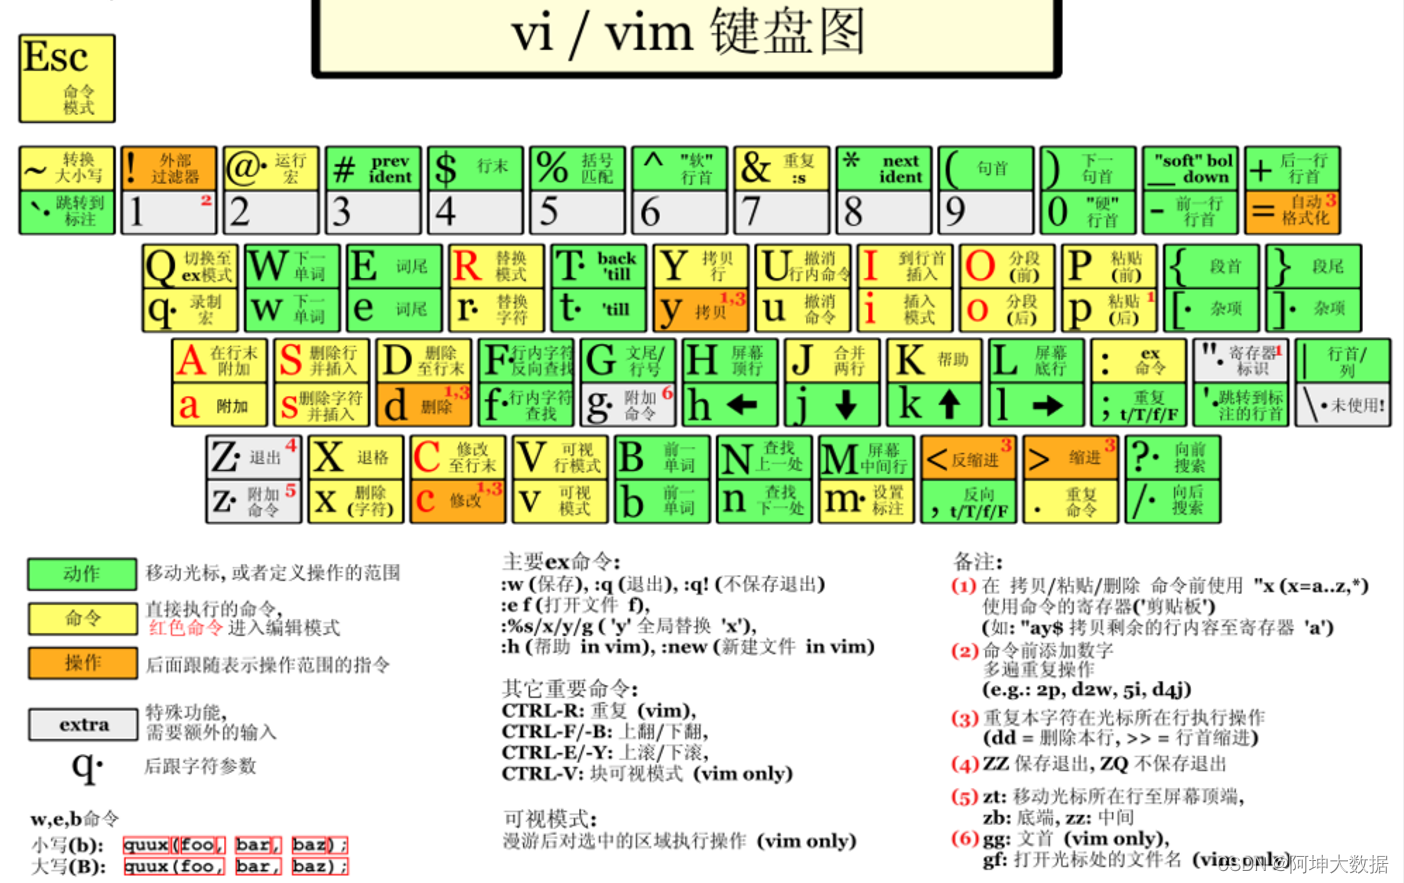
Task: Click the '红色命令' red legend text
Action: [186, 628]
